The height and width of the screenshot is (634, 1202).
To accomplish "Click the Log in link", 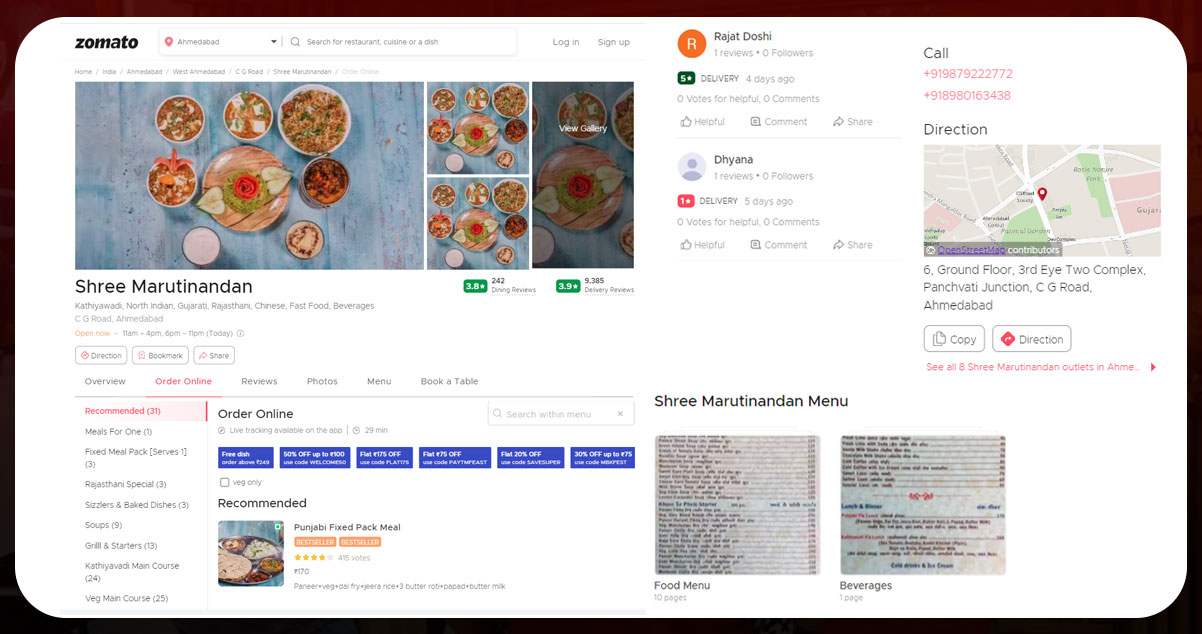I will pyautogui.click(x=565, y=42).
